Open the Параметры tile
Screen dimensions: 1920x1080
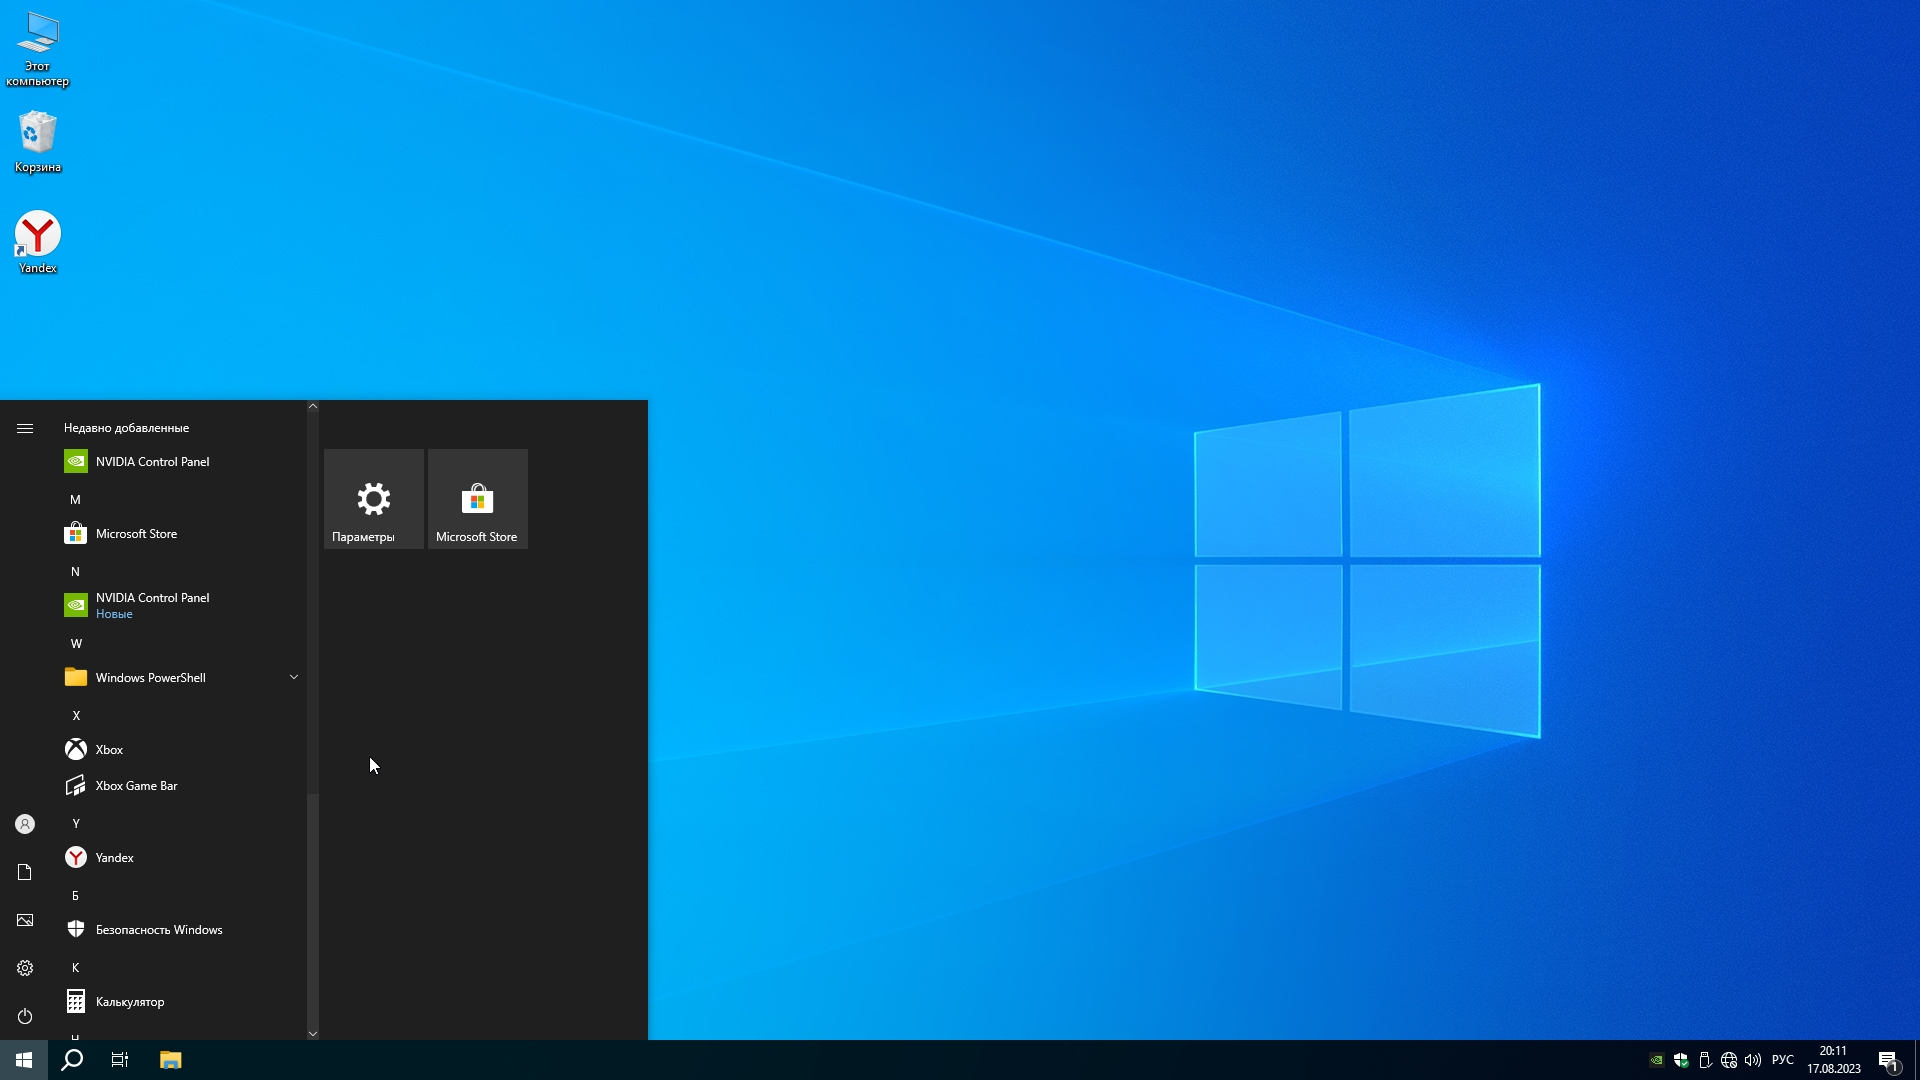click(x=374, y=499)
